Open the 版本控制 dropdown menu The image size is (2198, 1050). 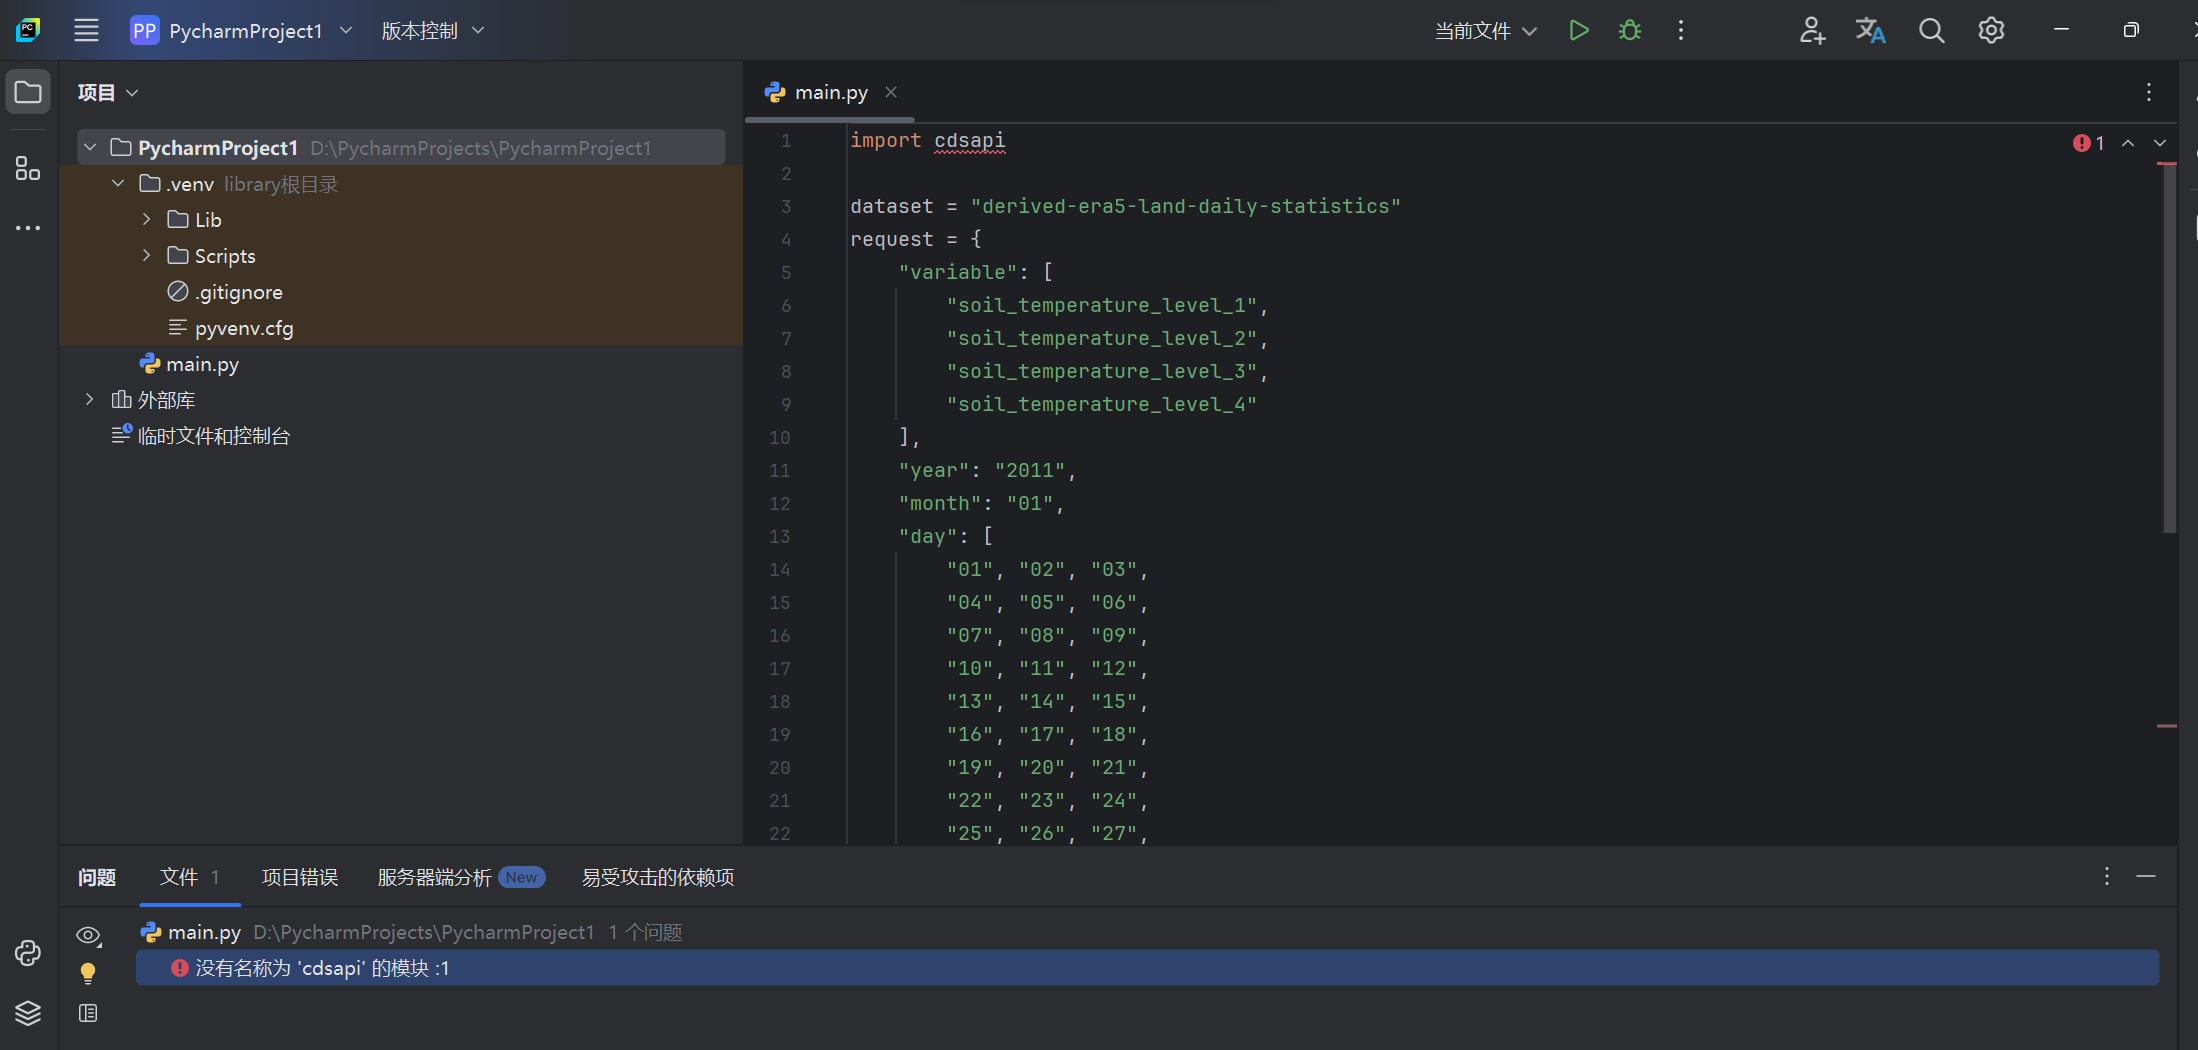(x=432, y=30)
